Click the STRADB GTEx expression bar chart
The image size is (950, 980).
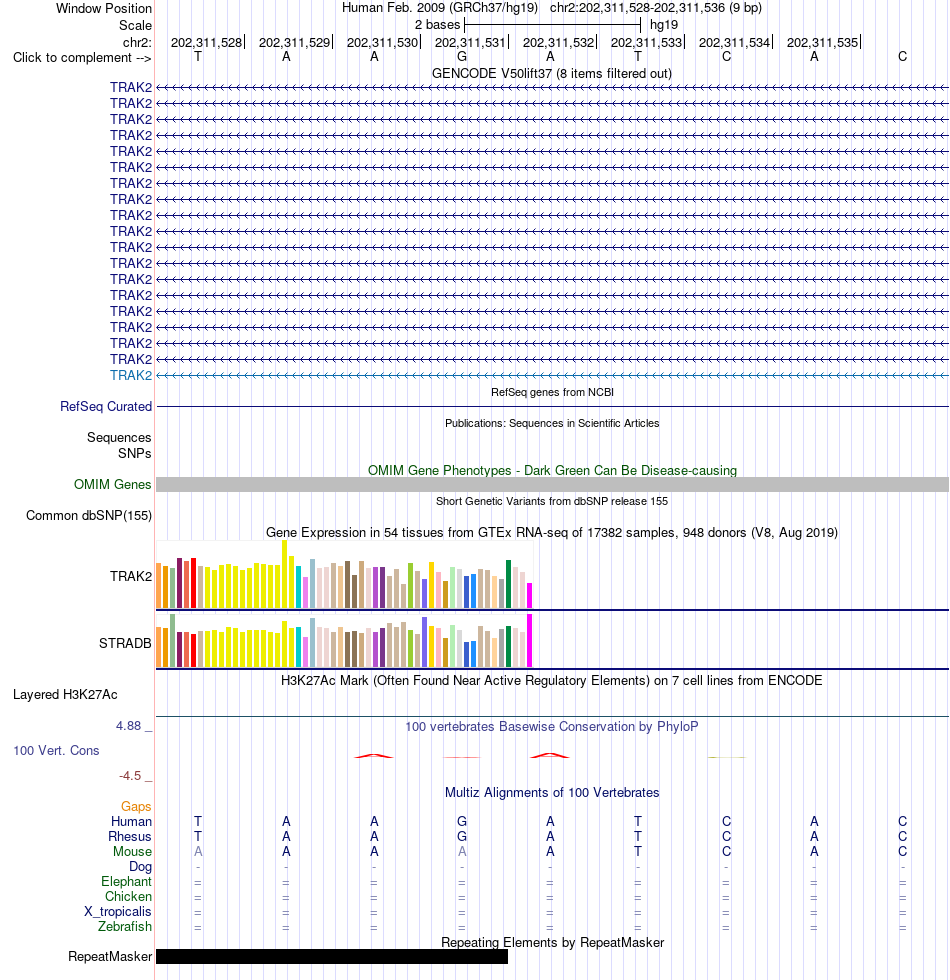click(344, 641)
